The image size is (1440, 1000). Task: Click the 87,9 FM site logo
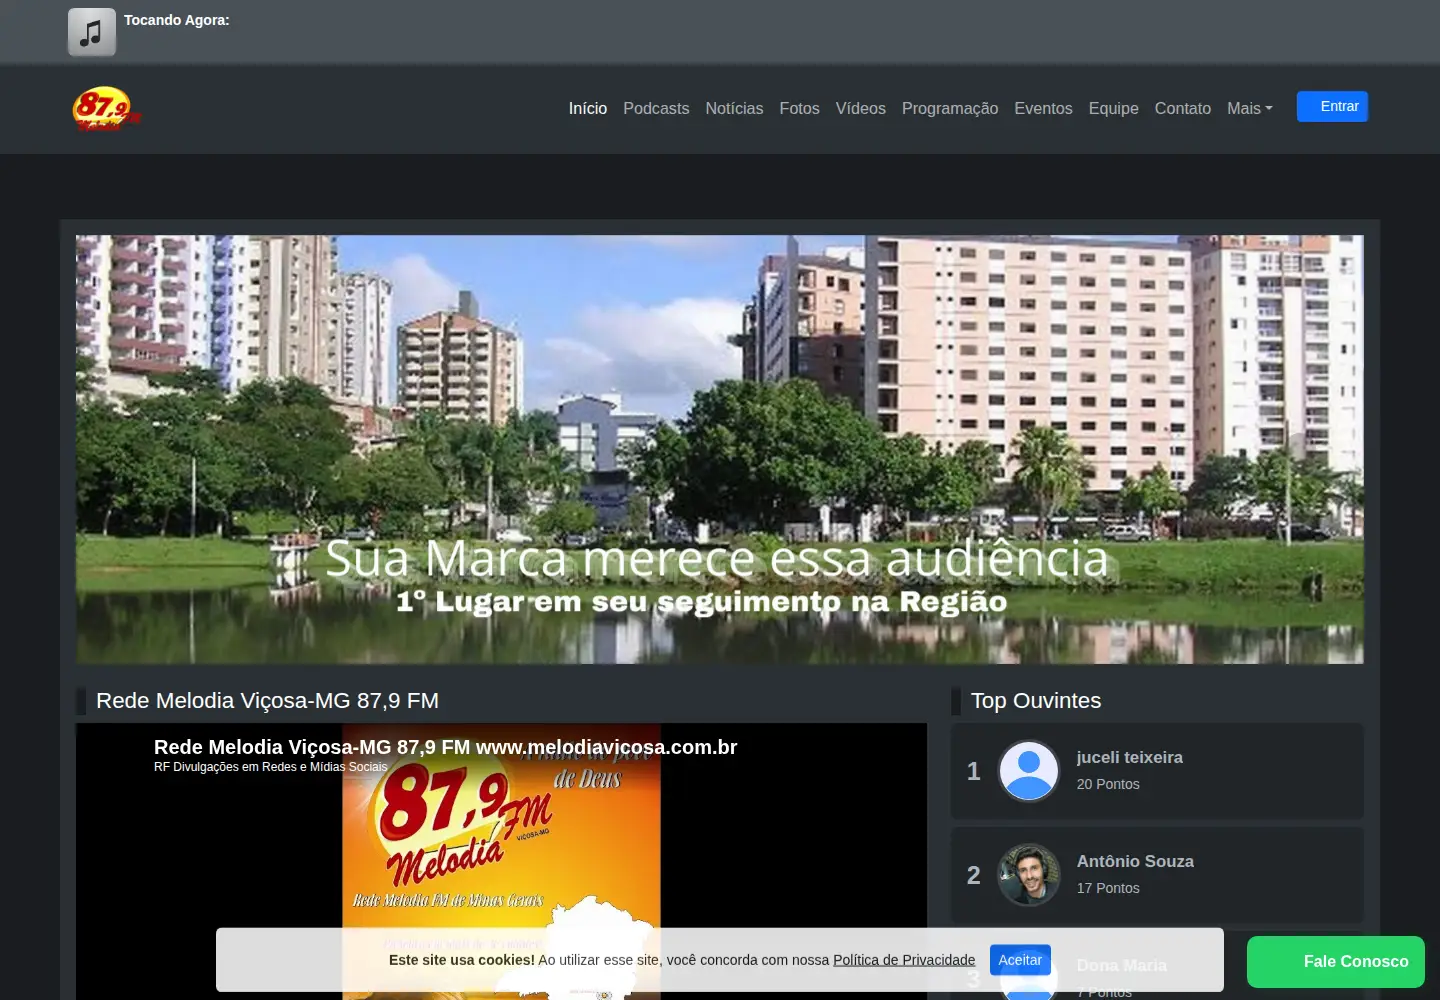pyautogui.click(x=106, y=109)
